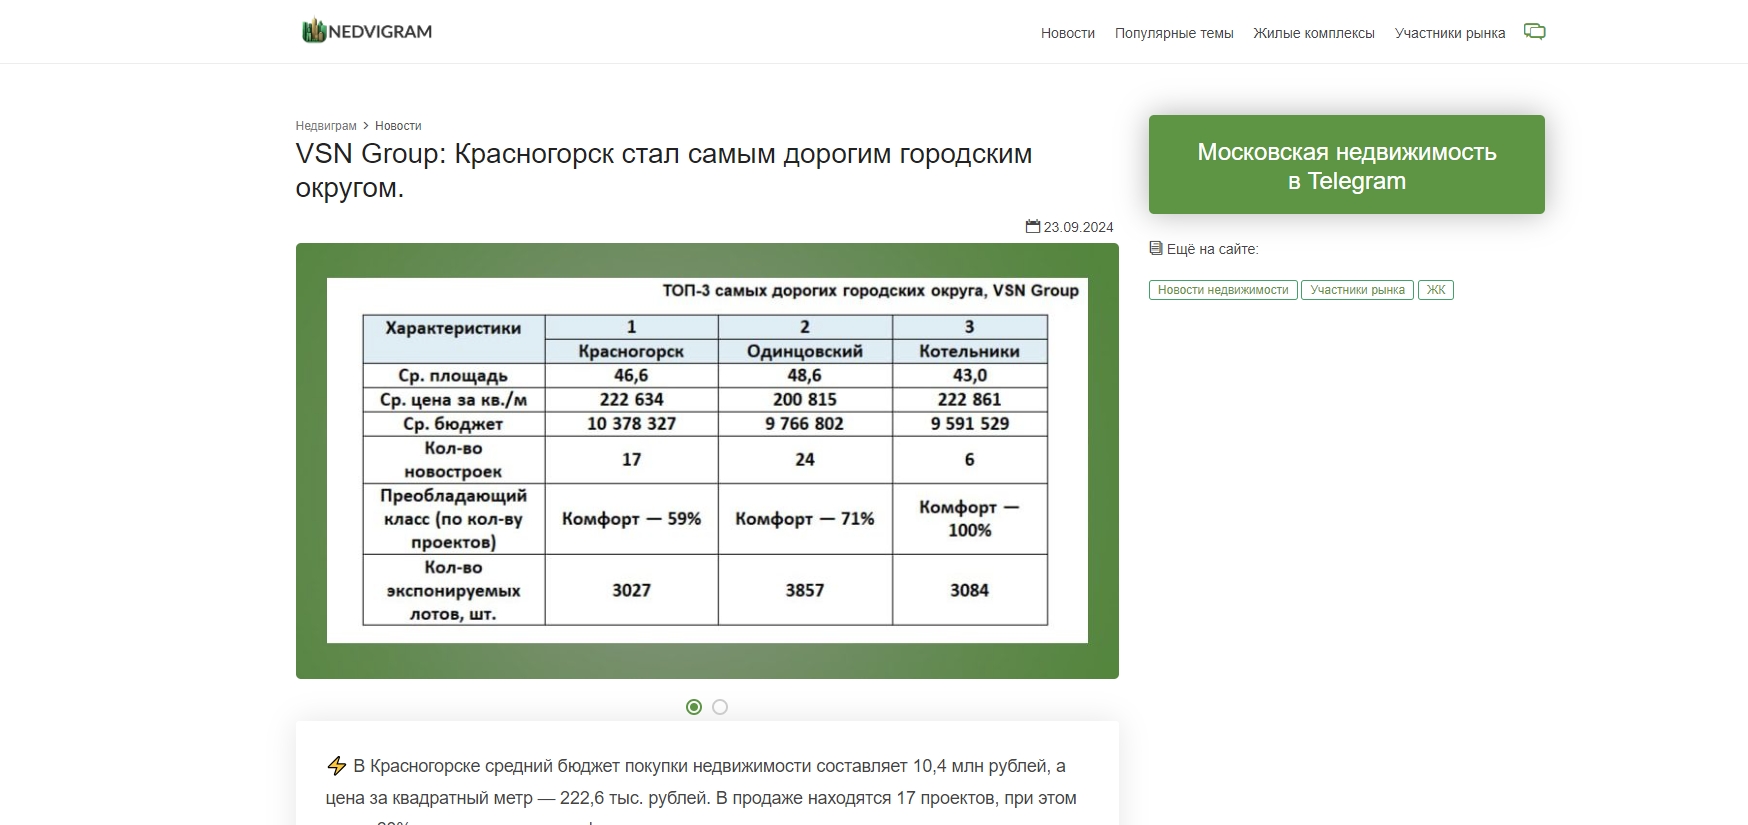This screenshot has height=825, width=1748.
Task: Open the Участники рынка sidebar tag
Action: point(1357,290)
